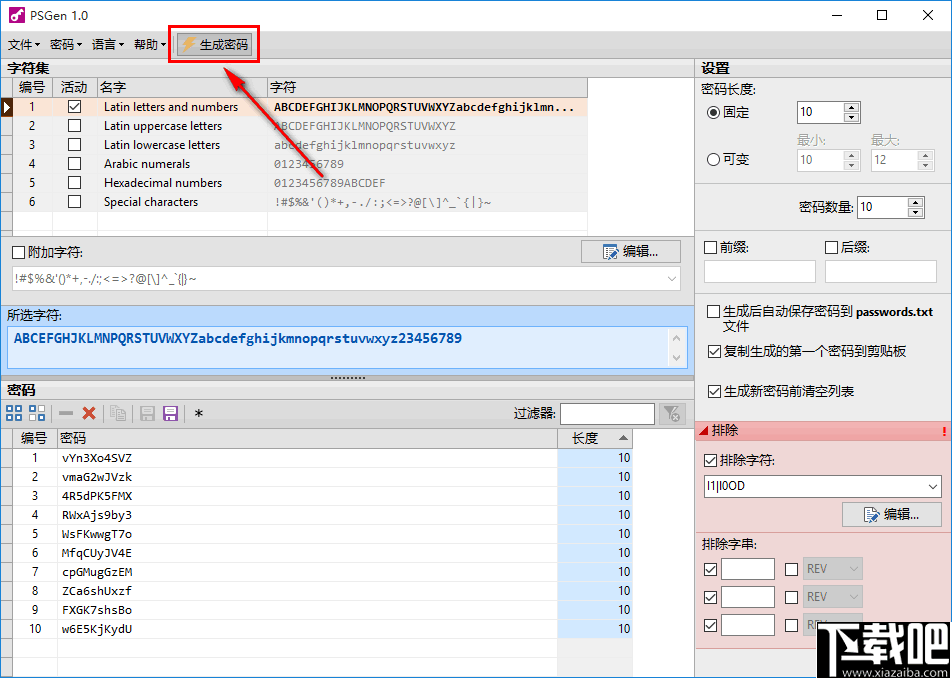The width and height of the screenshot is (952, 678).
Task: Select all passwords grid icon
Action: pyautogui.click(x=14, y=413)
